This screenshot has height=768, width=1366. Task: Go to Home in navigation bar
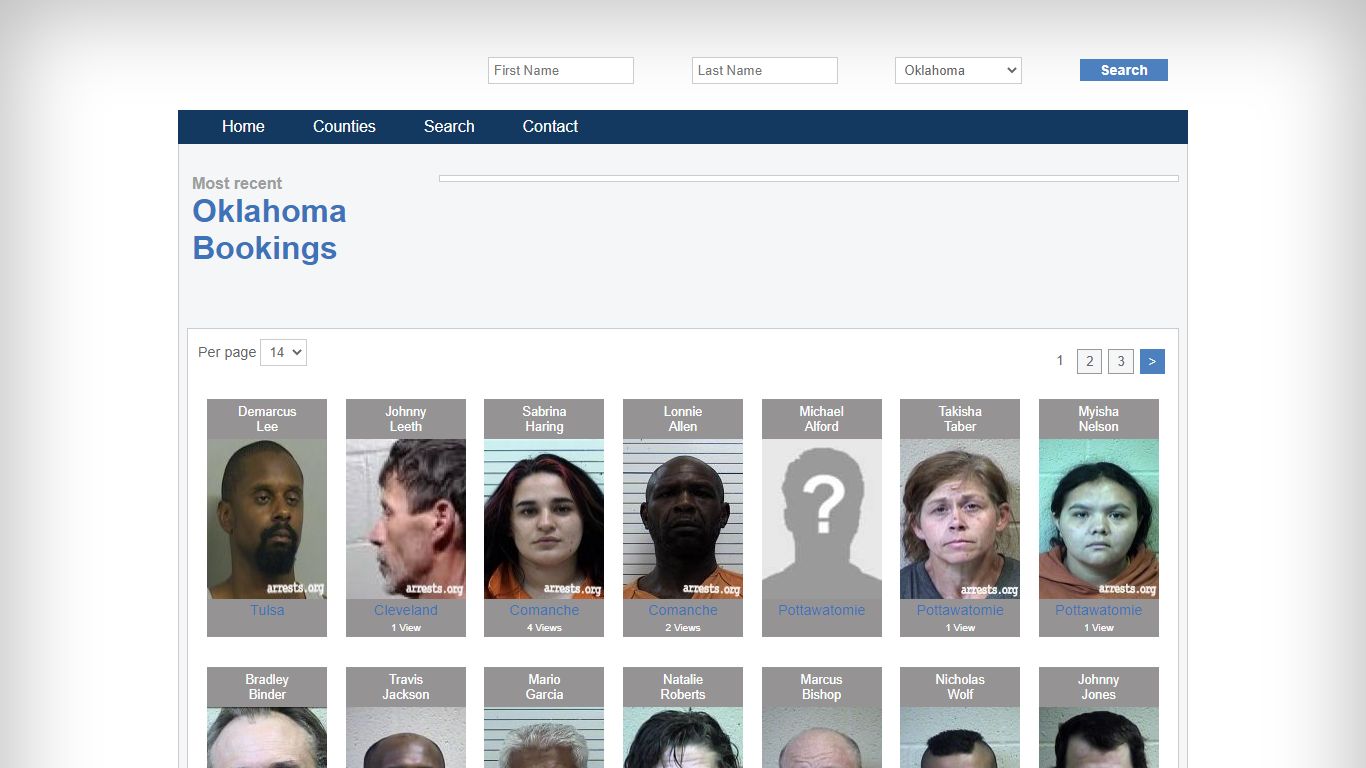pyautogui.click(x=243, y=126)
